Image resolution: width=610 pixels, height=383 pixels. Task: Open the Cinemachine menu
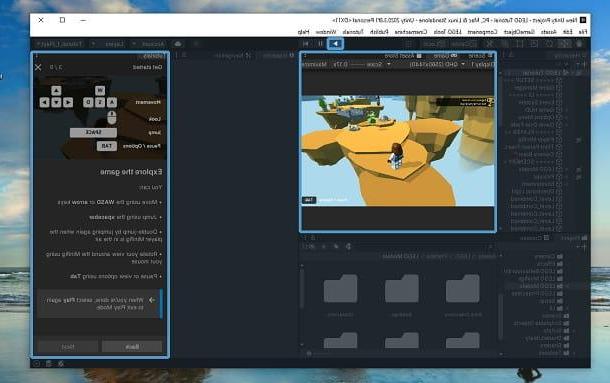pyautogui.click(x=411, y=32)
